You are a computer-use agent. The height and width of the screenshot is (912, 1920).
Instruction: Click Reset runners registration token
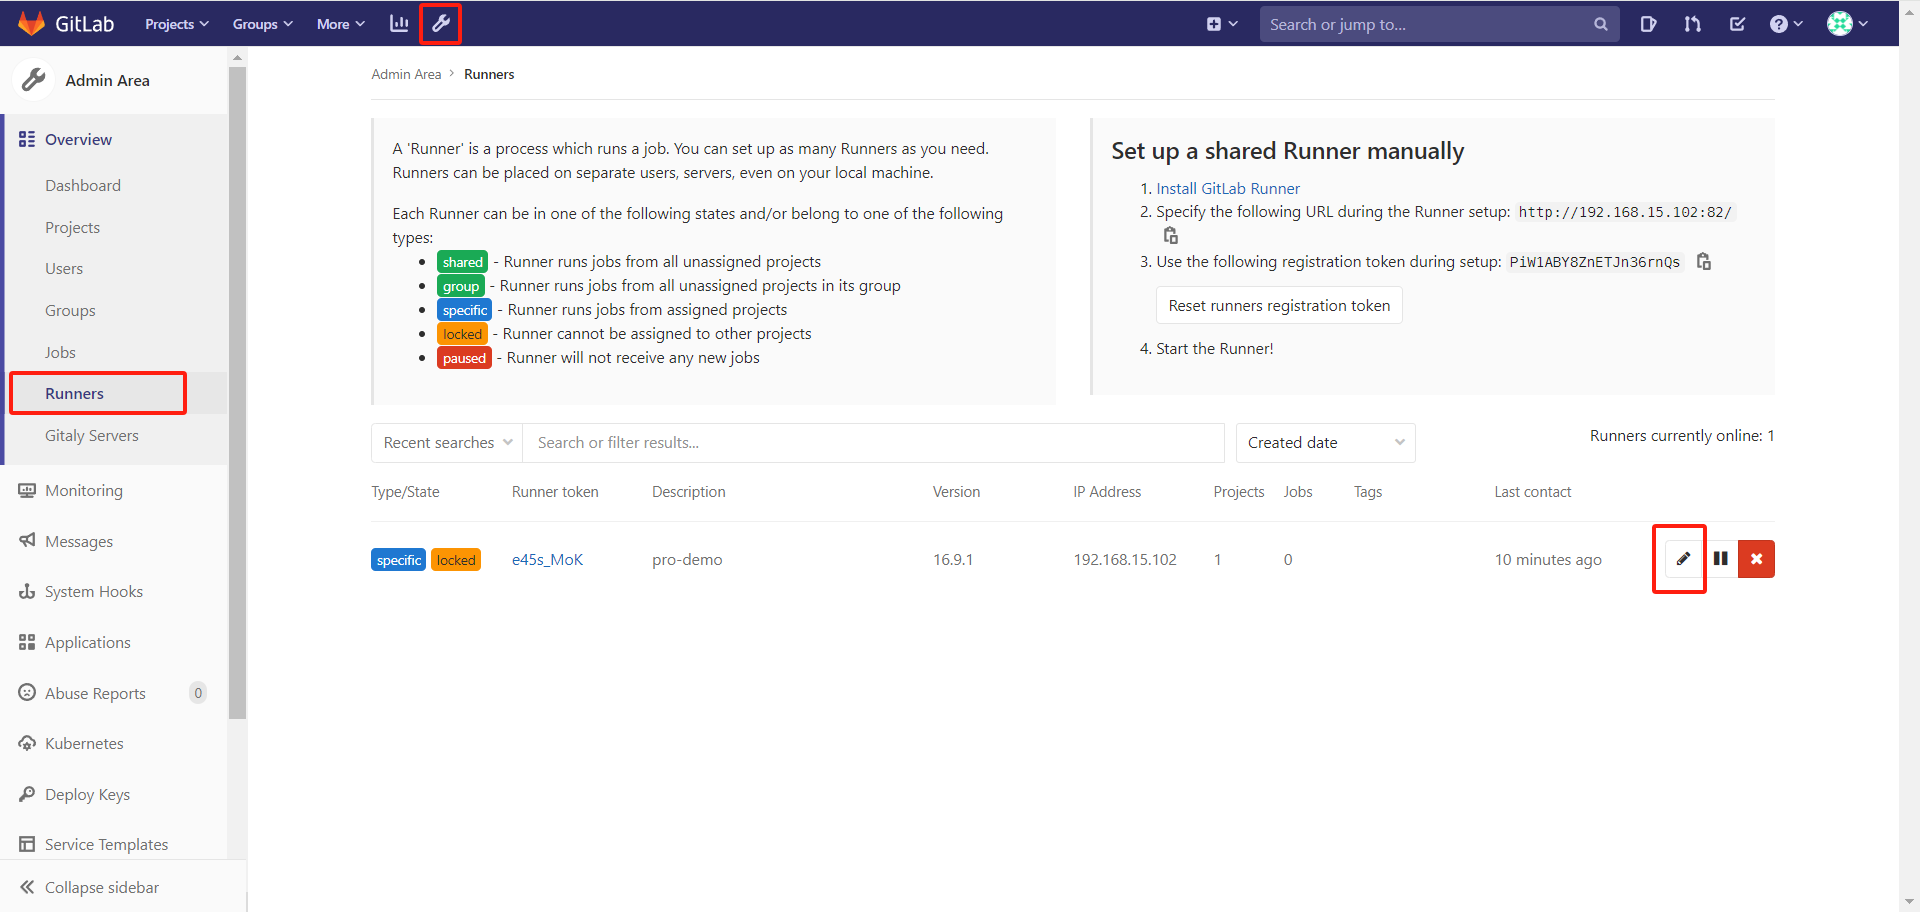click(x=1278, y=305)
